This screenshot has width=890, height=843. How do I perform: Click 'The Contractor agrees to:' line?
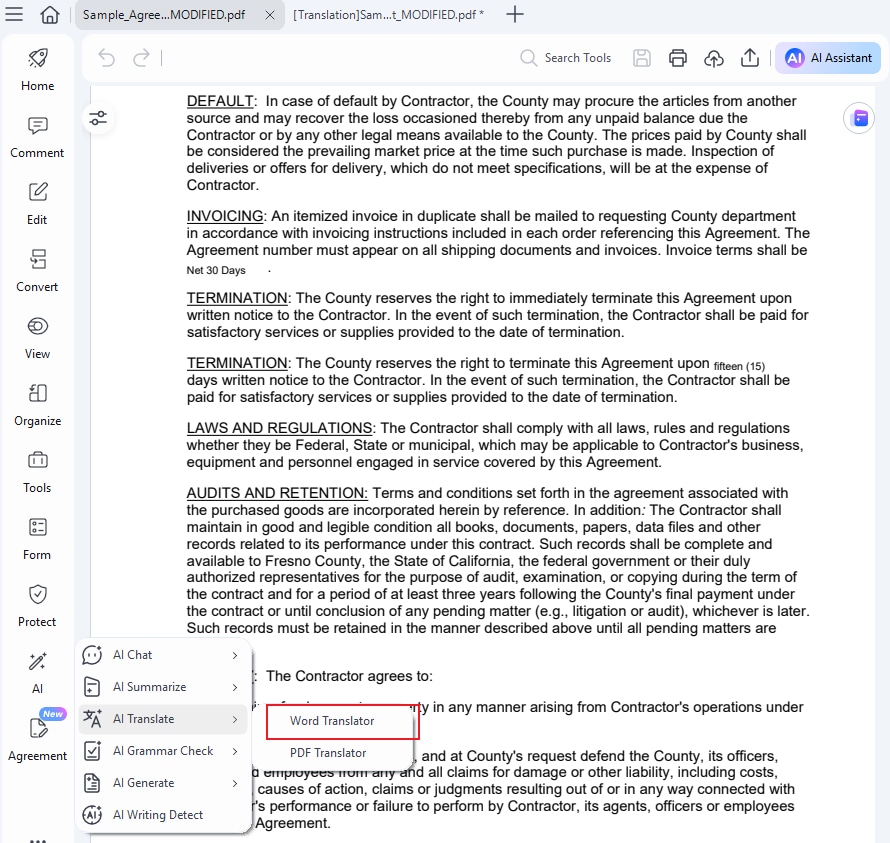pyautogui.click(x=349, y=676)
